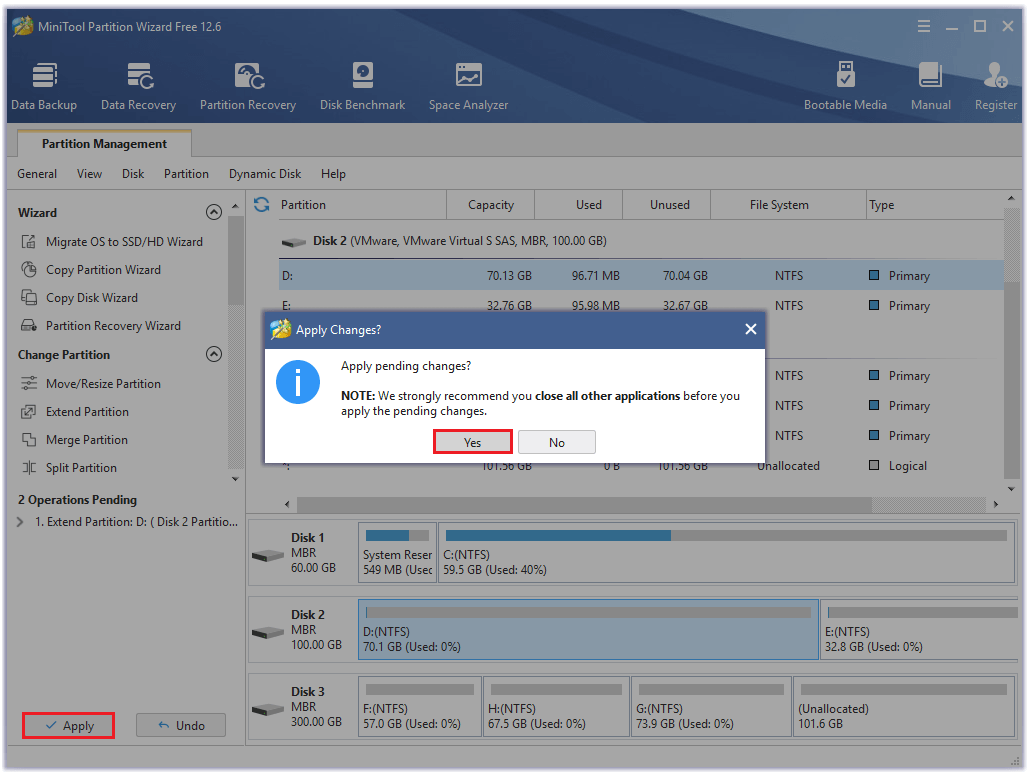Close the Apply Changes dialog with the X
1031x776 pixels.
750,329
